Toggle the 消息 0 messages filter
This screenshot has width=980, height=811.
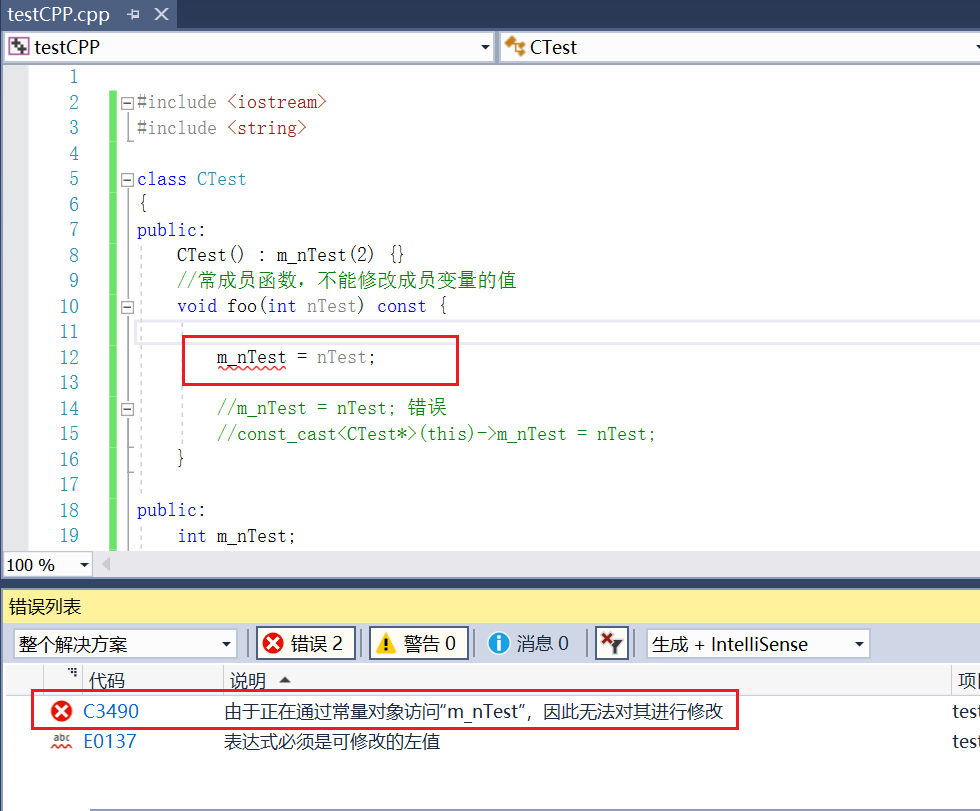(x=528, y=643)
